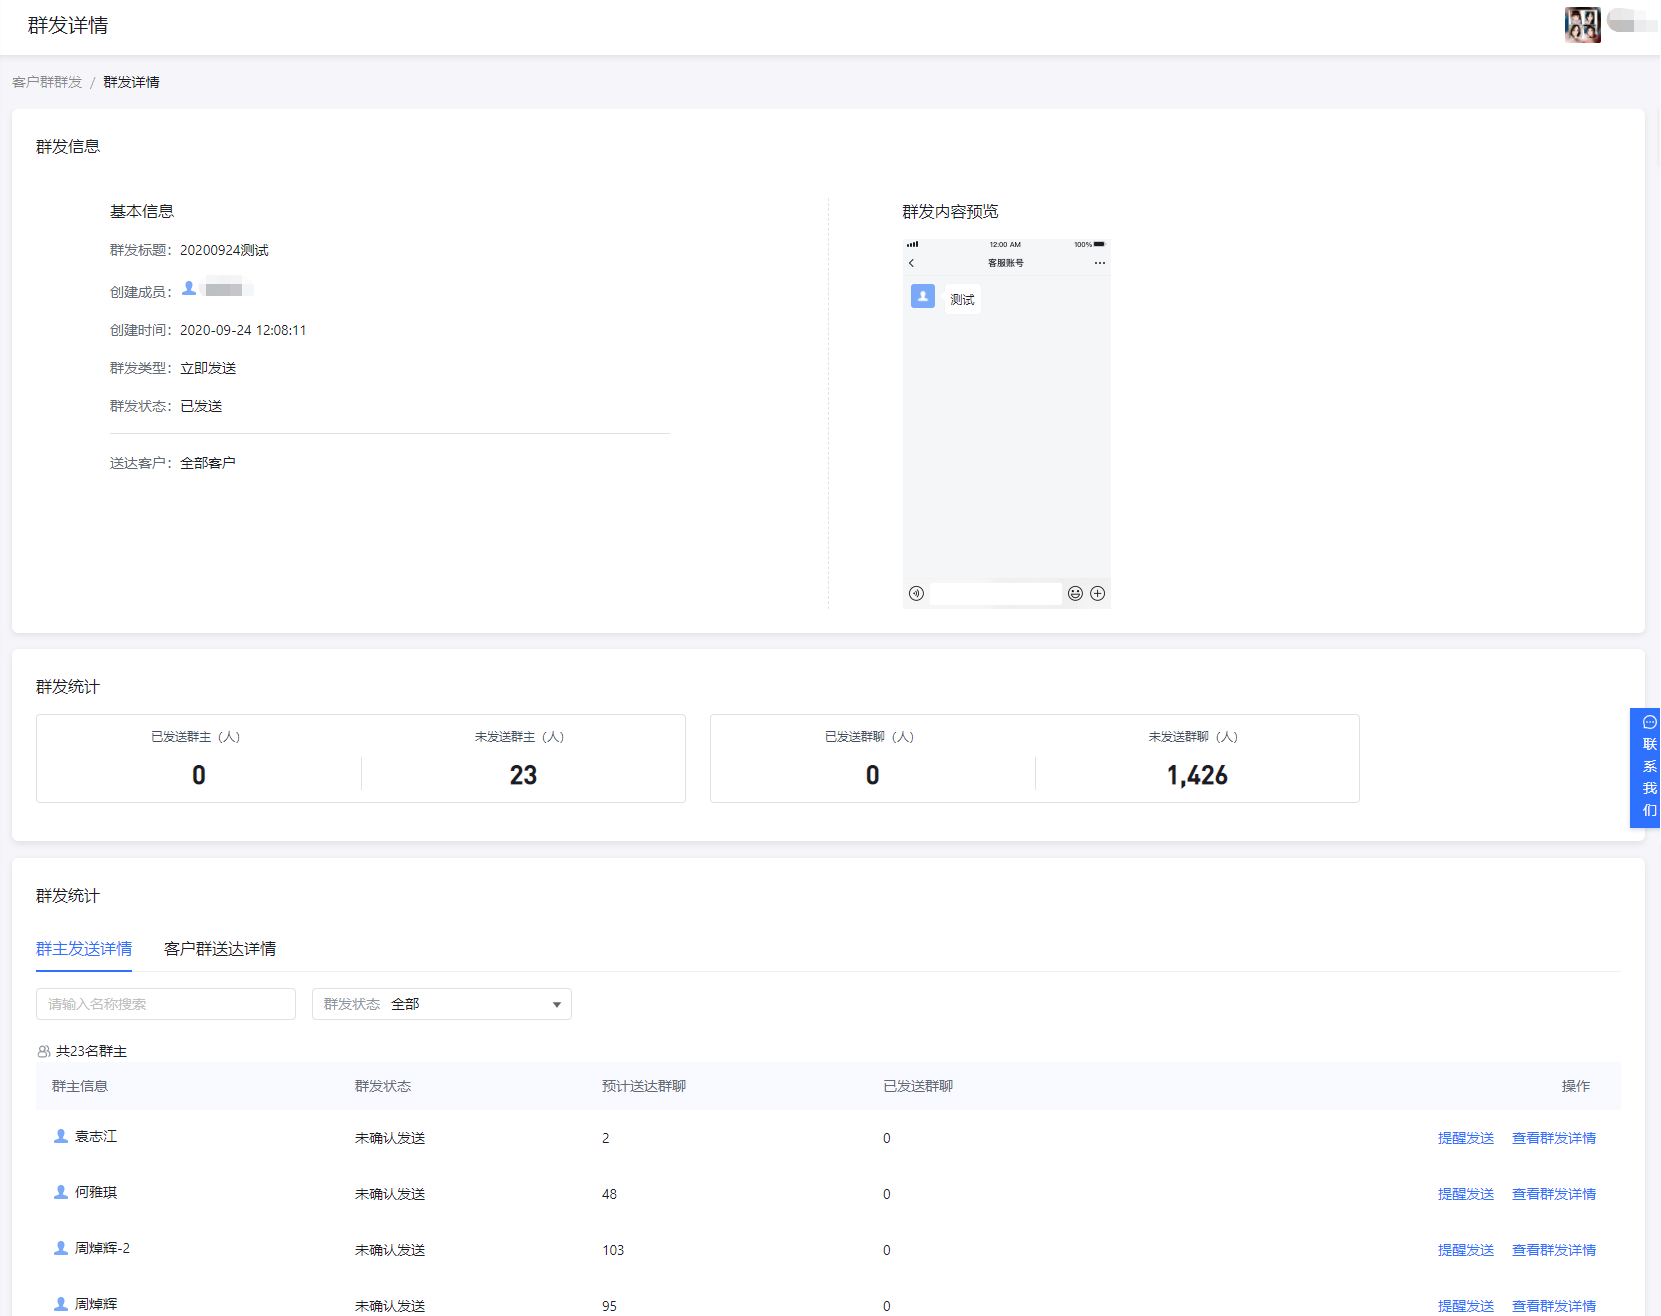Switch to the 客户群送达详情 tab

(x=220, y=949)
